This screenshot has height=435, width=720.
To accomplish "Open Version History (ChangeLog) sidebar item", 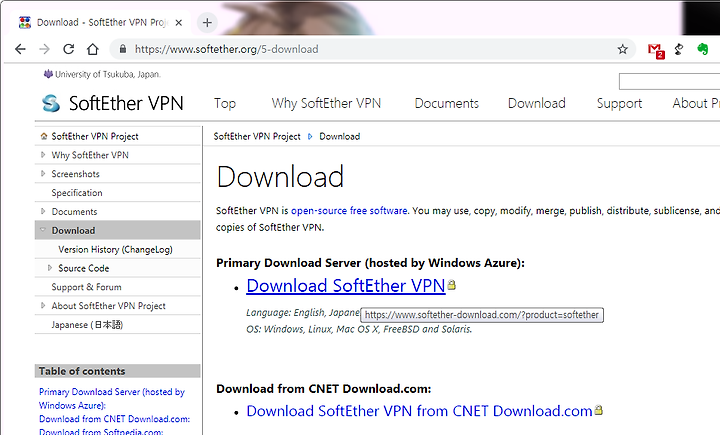I will 115,249.
